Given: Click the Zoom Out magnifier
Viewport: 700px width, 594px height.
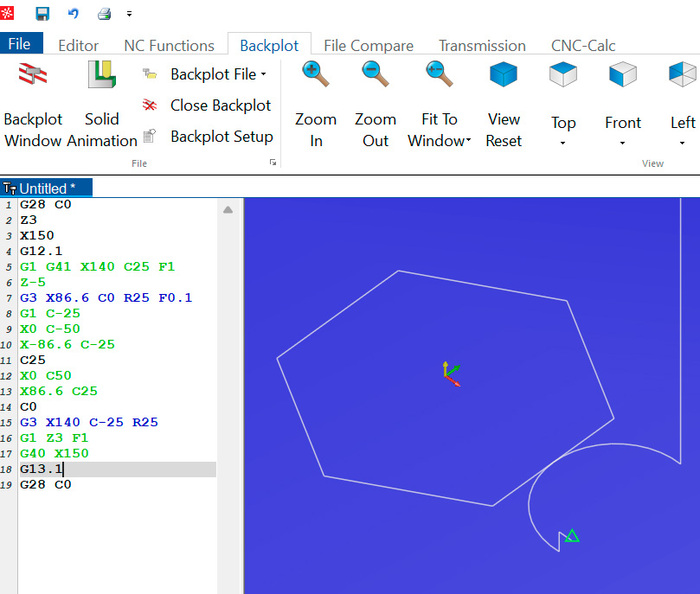Looking at the screenshot, I should 375,105.
